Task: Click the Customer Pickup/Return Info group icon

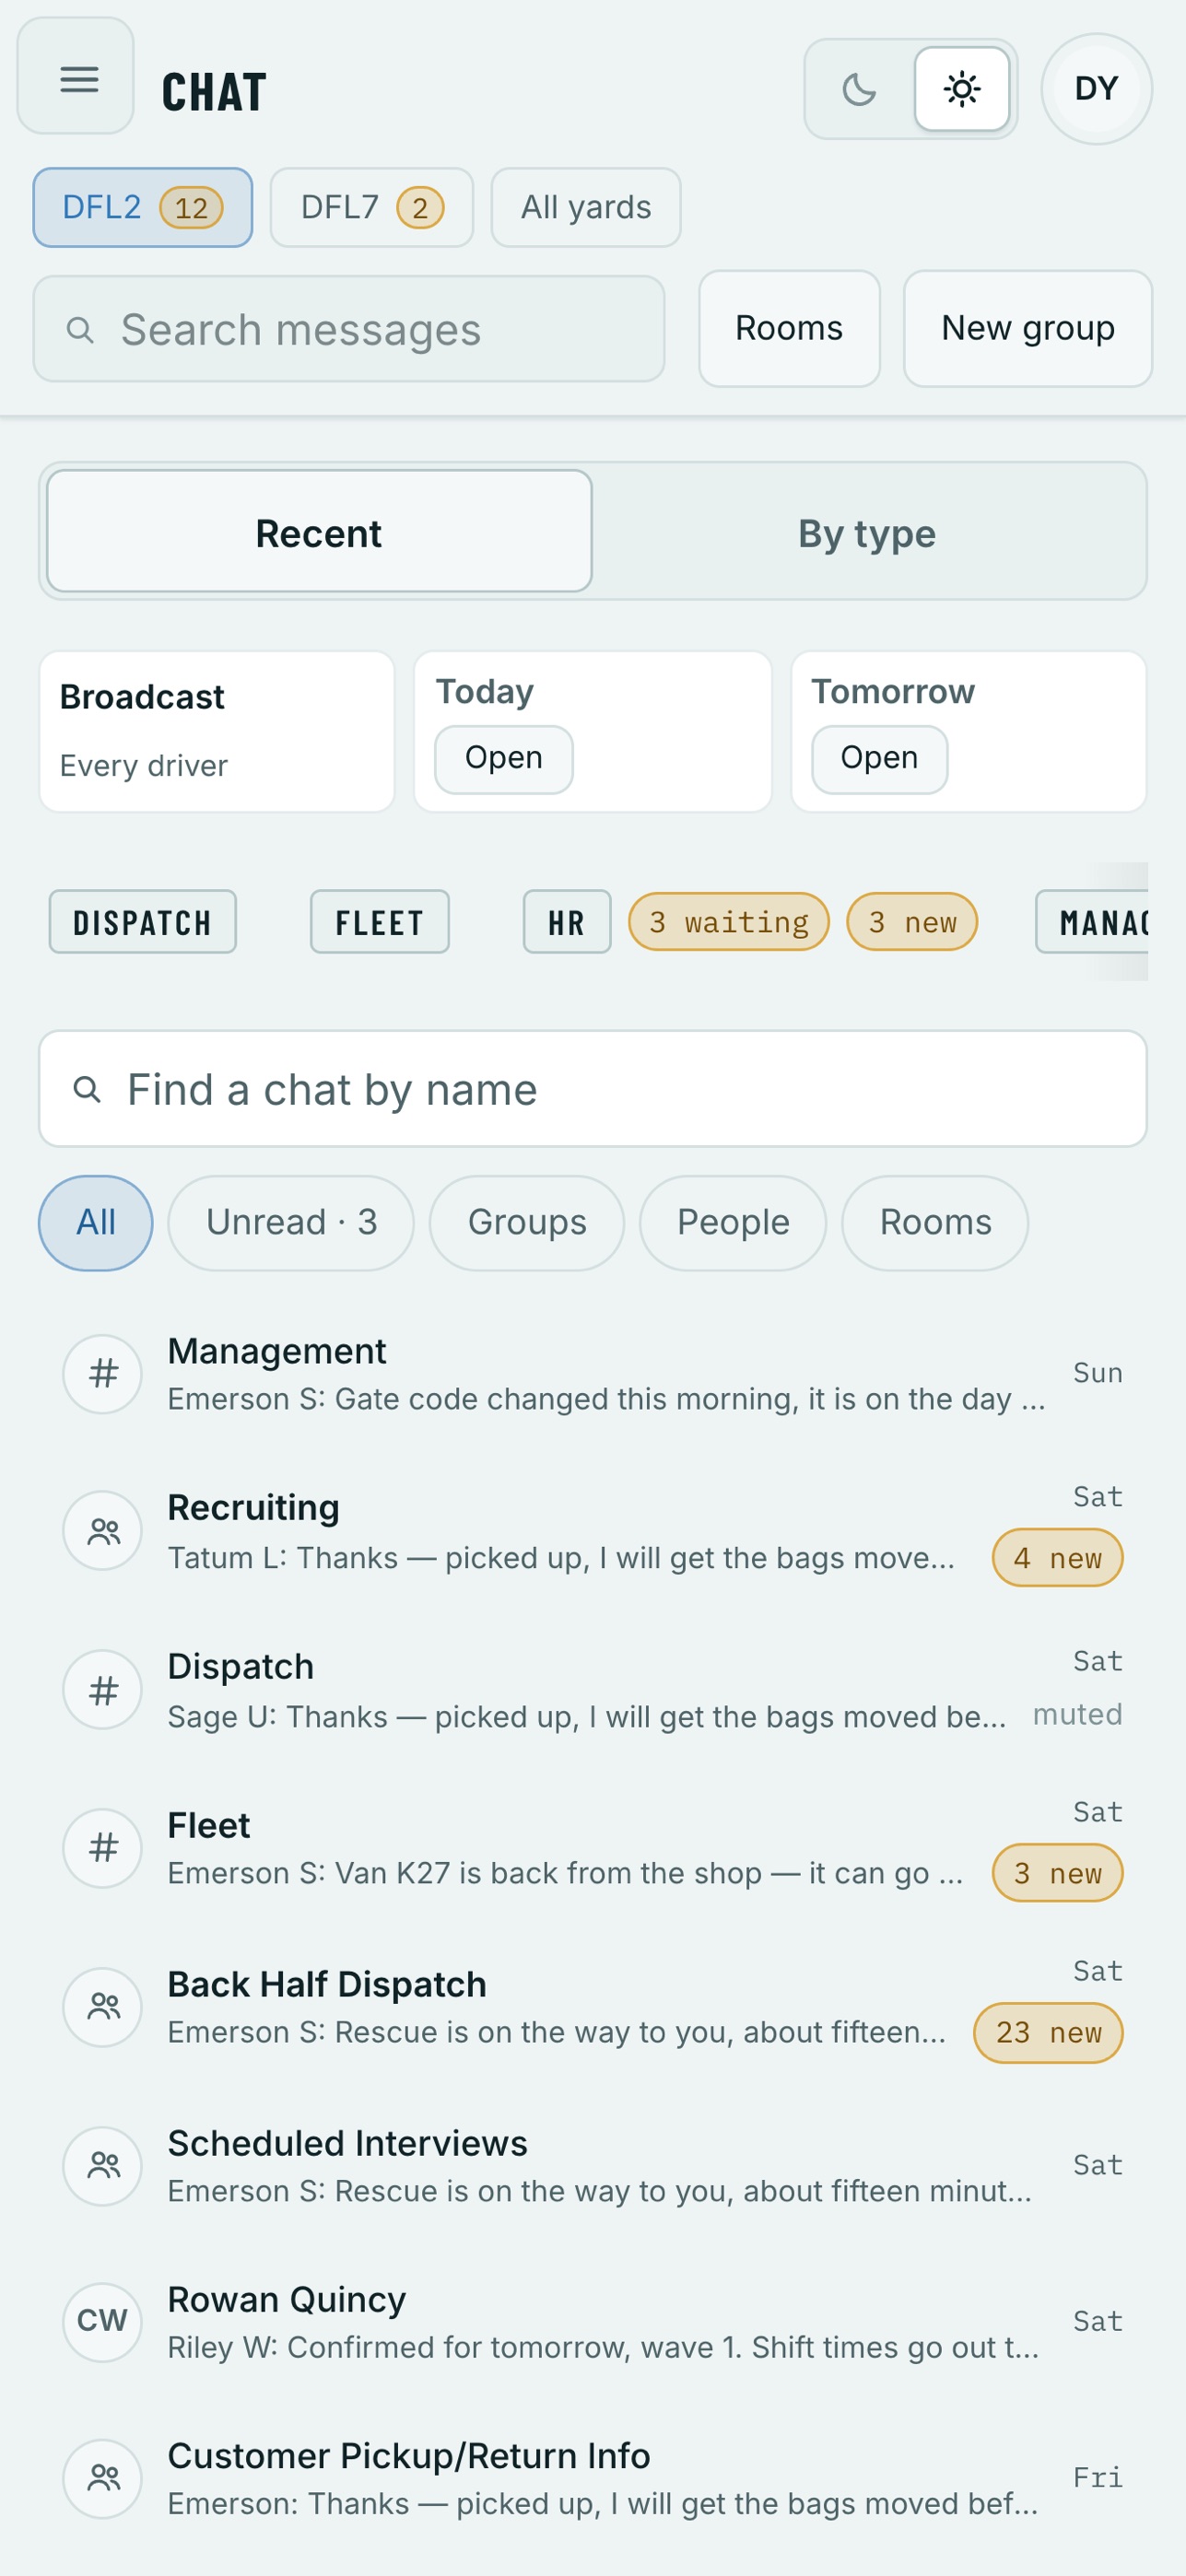Action: 103,2479
